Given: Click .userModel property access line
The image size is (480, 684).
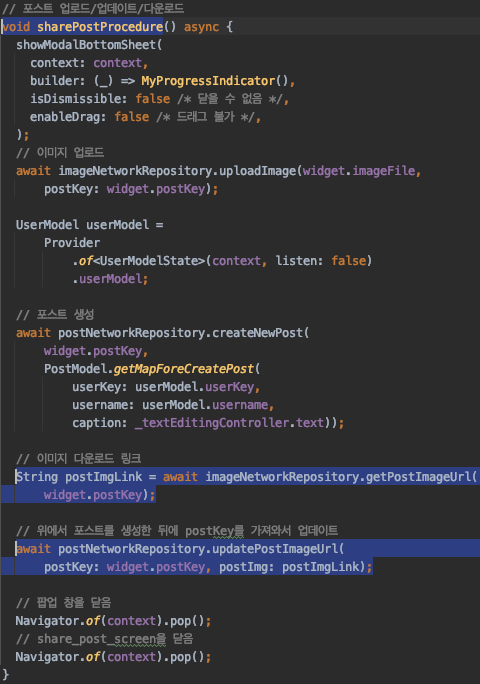Looking at the screenshot, I should click(x=110, y=279).
